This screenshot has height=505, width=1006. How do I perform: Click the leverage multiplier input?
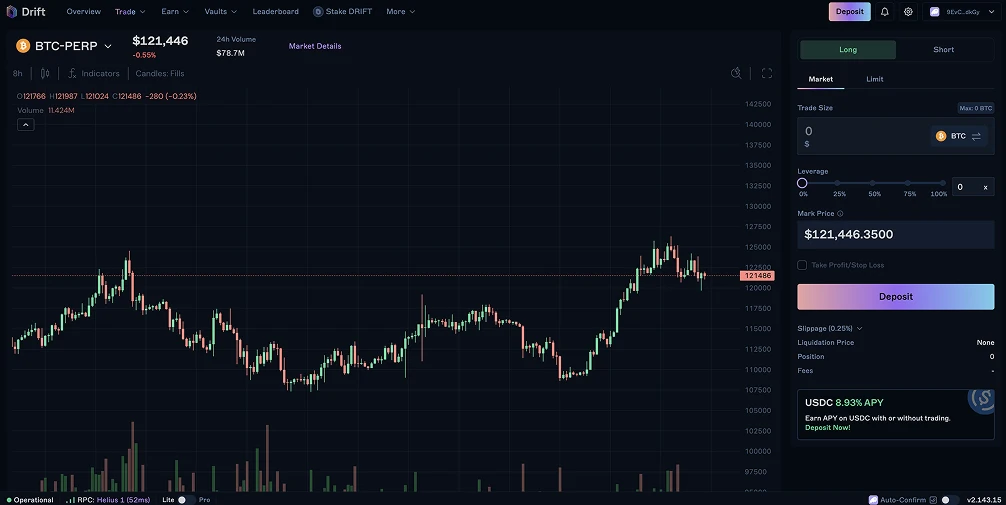pyautogui.click(x=973, y=187)
